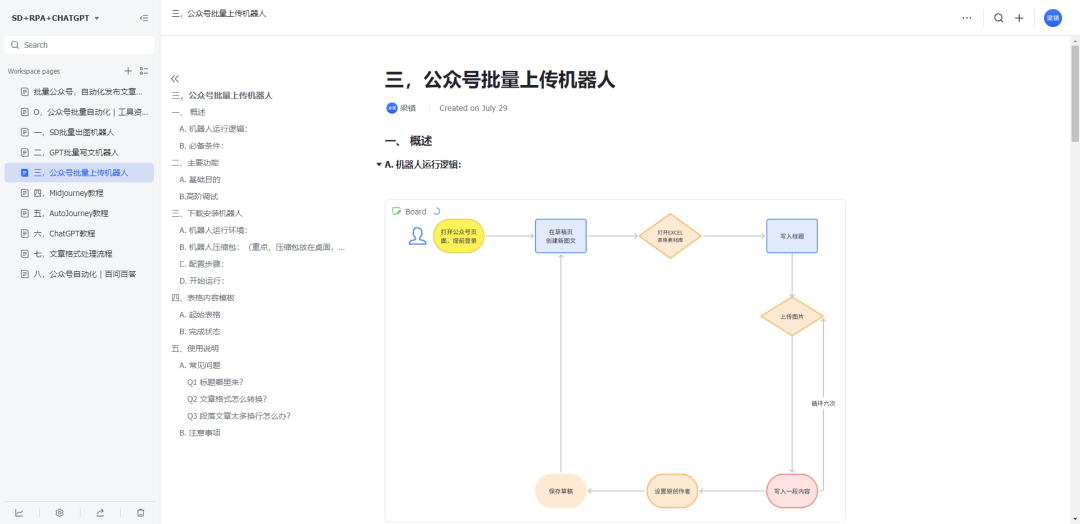Click the share icon in sidebar footer
1080x524 pixels.
100,512
